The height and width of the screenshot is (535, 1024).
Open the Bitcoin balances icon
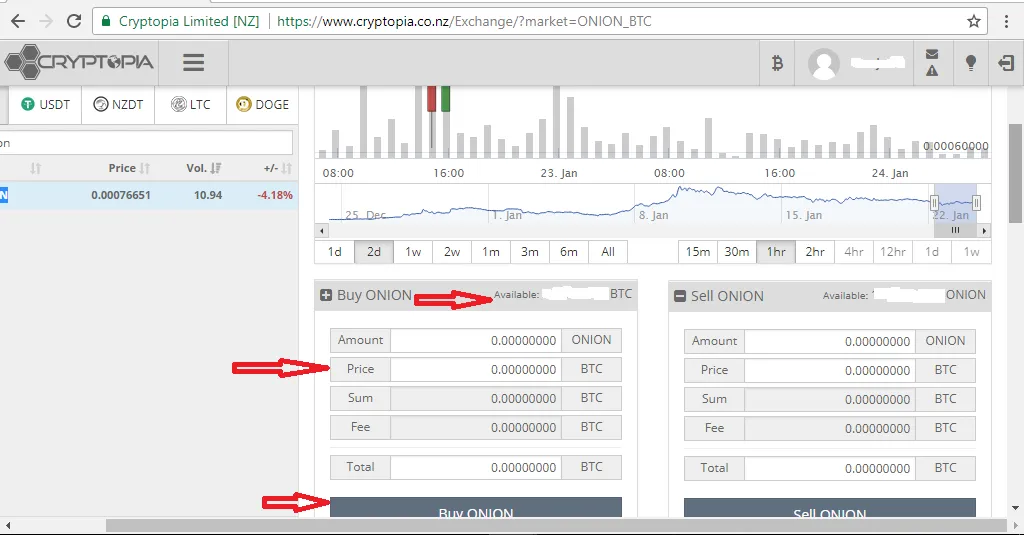coord(777,63)
